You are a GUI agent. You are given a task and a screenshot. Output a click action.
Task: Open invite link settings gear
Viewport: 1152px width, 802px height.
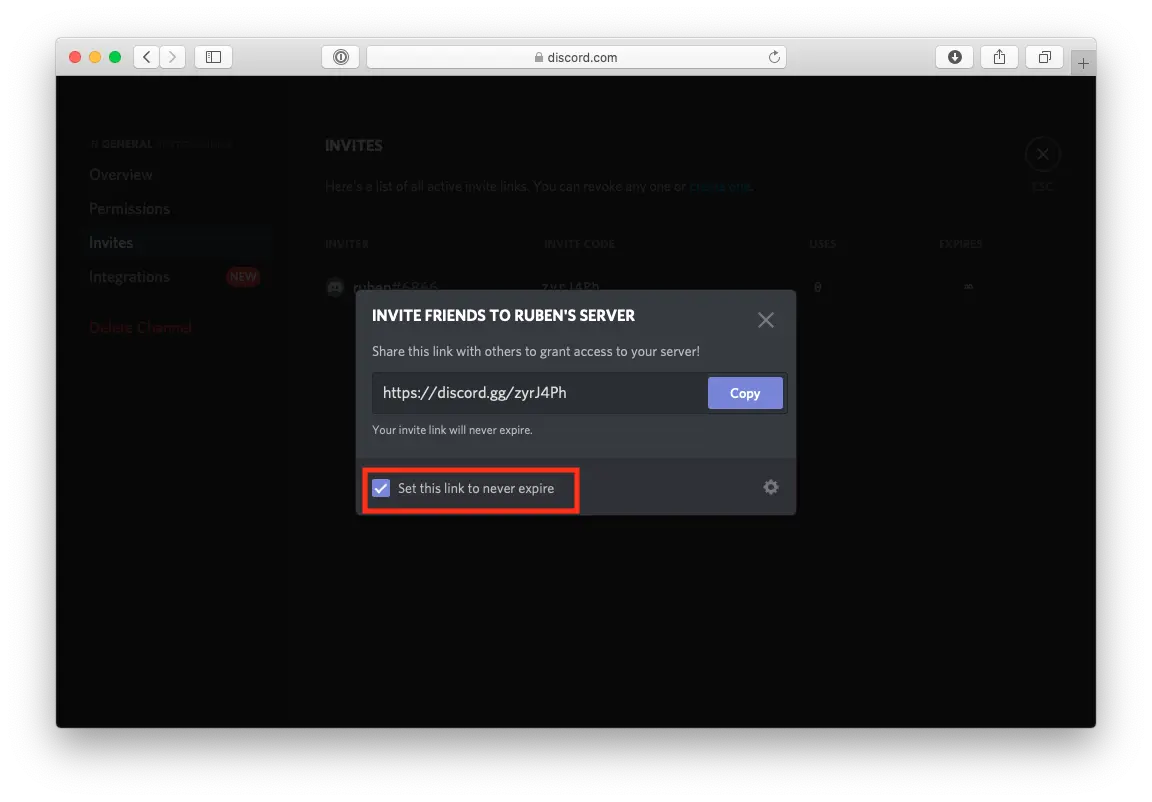click(770, 487)
